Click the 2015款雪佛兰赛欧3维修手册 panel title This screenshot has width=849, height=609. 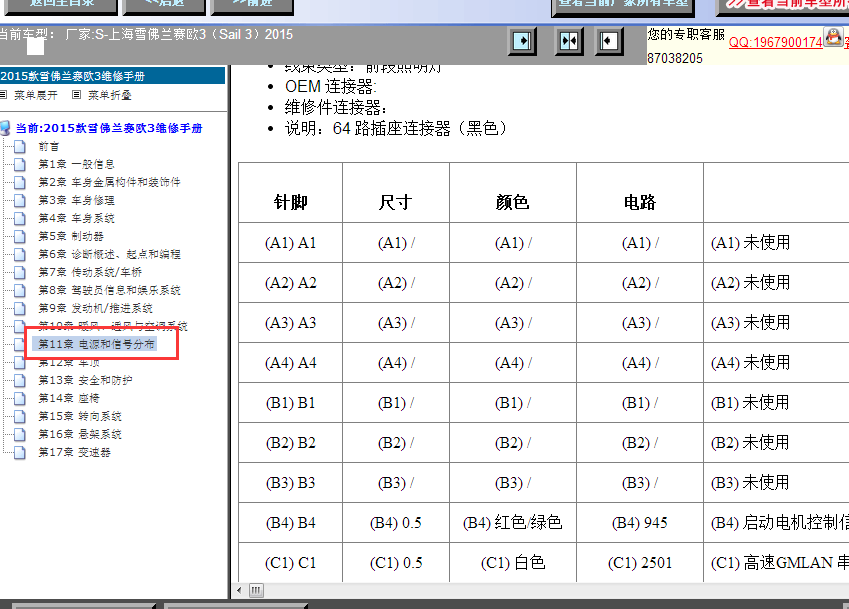point(73,76)
